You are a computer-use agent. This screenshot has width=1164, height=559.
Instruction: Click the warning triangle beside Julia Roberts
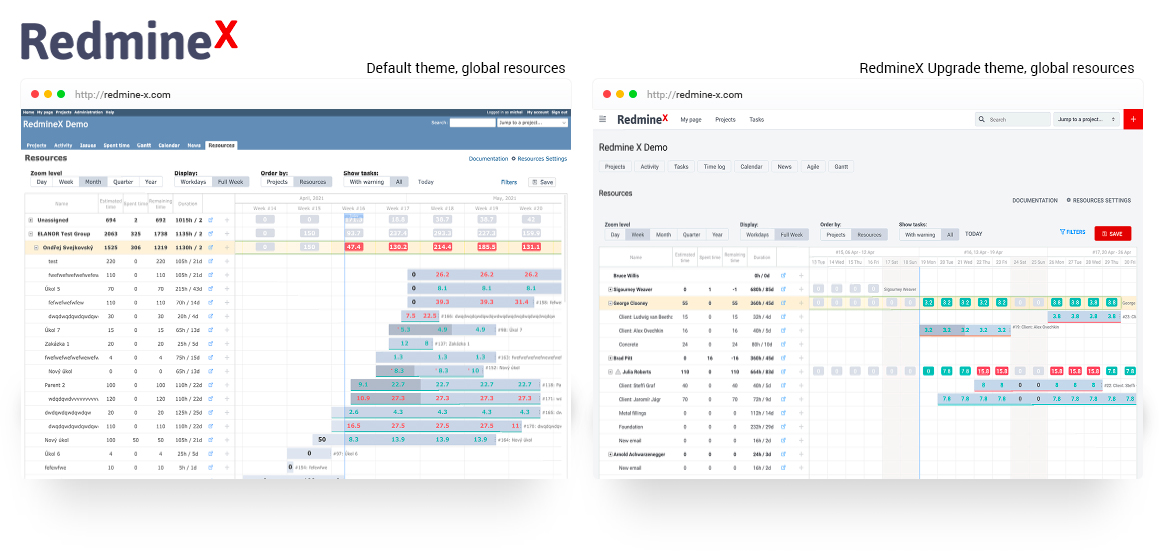618,371
